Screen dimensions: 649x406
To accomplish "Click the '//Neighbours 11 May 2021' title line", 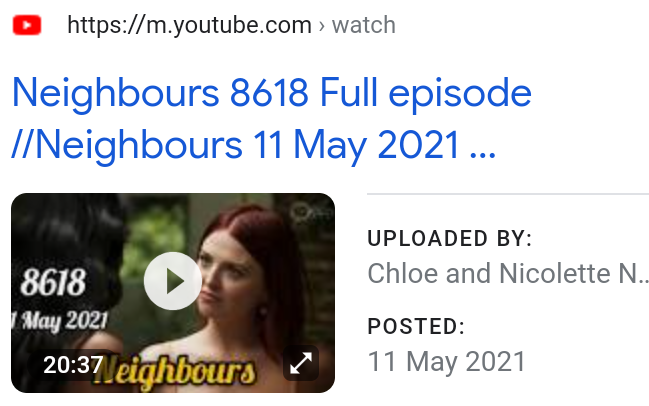I will pyautogui.click(x=236, y=145).
